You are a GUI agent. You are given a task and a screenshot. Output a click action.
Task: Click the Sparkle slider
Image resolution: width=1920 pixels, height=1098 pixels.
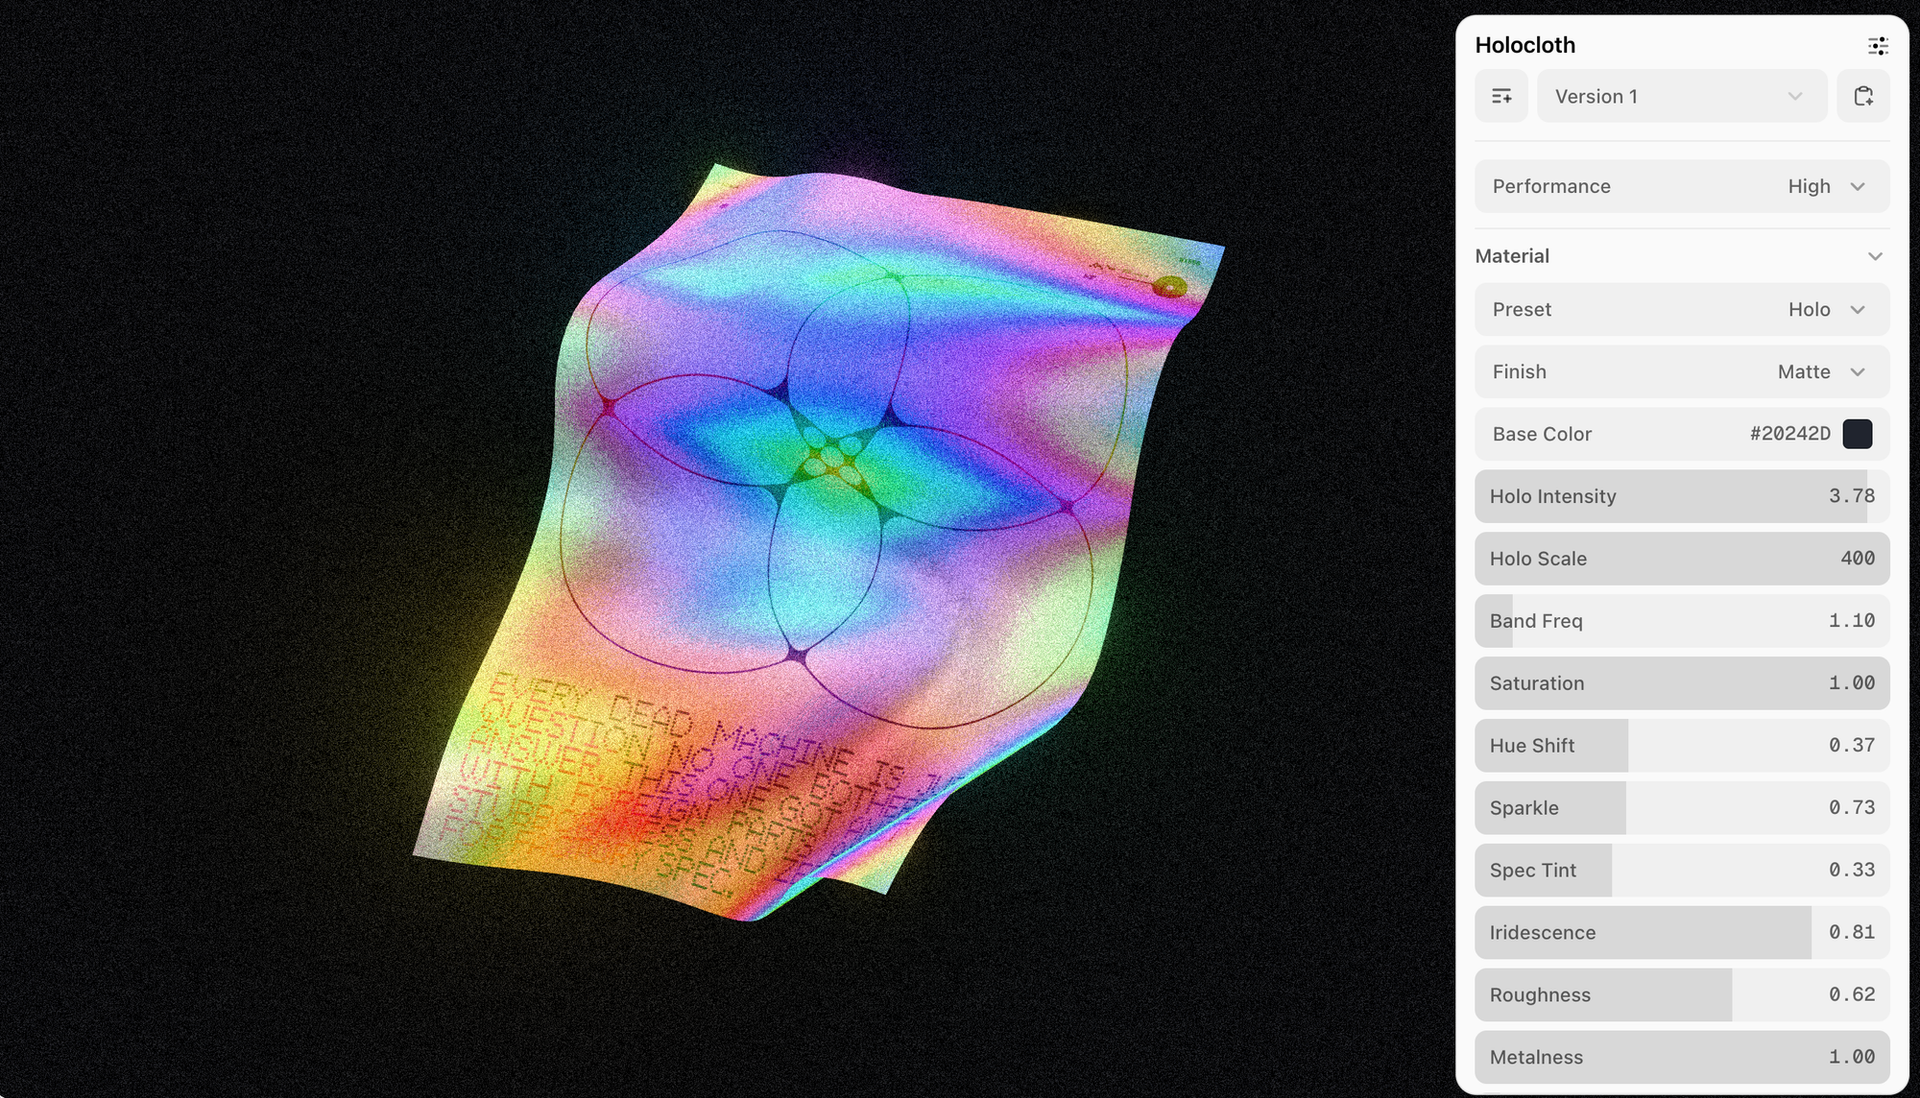(x=1682, y=808)
